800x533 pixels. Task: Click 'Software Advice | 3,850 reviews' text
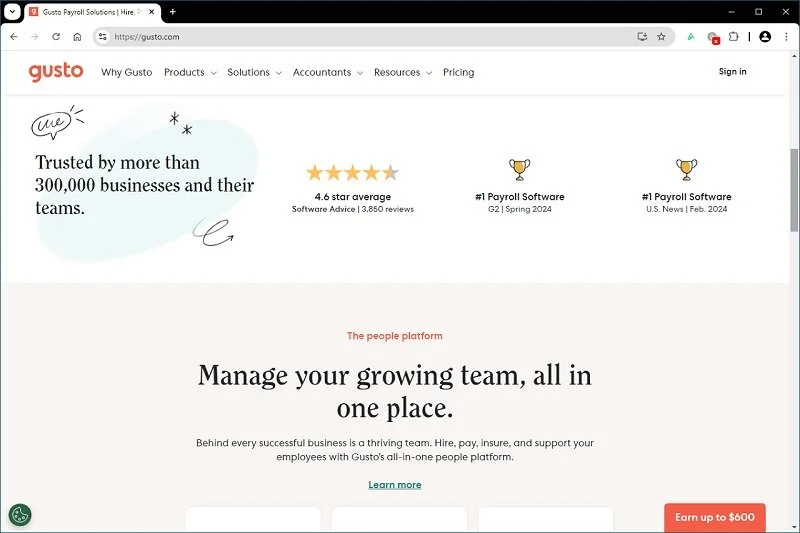click(353, 209)
